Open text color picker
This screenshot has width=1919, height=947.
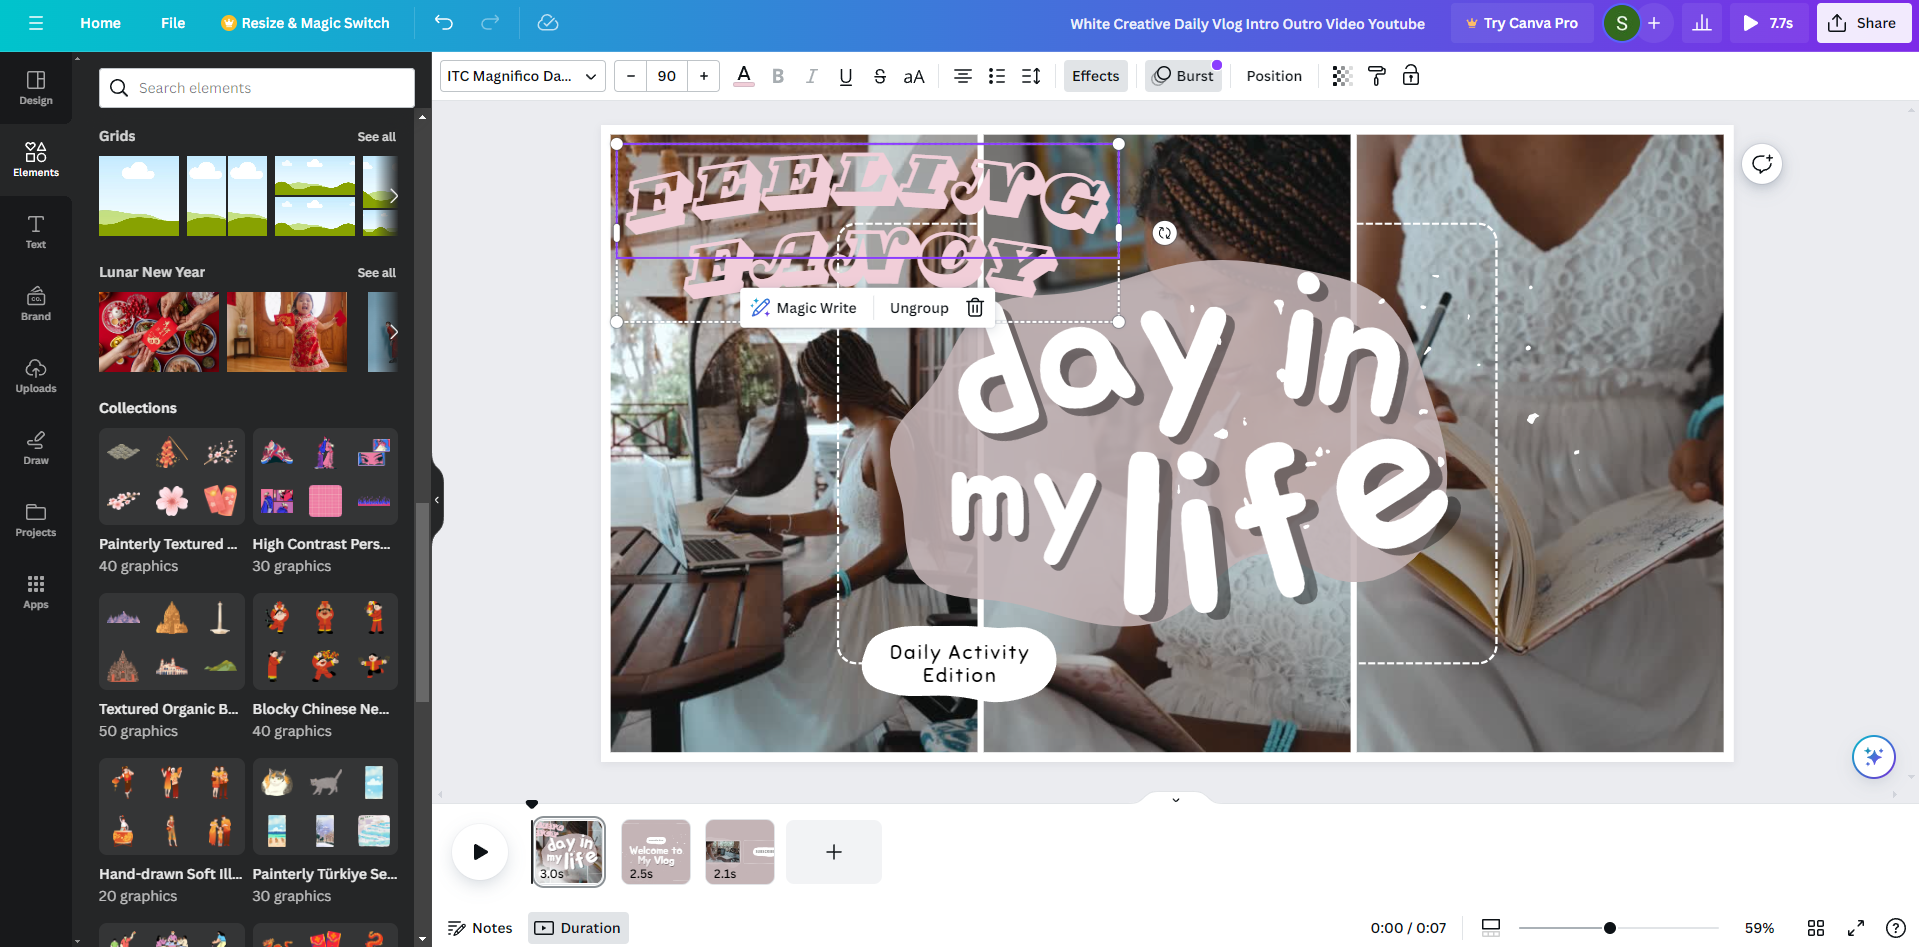pos(744,76)
